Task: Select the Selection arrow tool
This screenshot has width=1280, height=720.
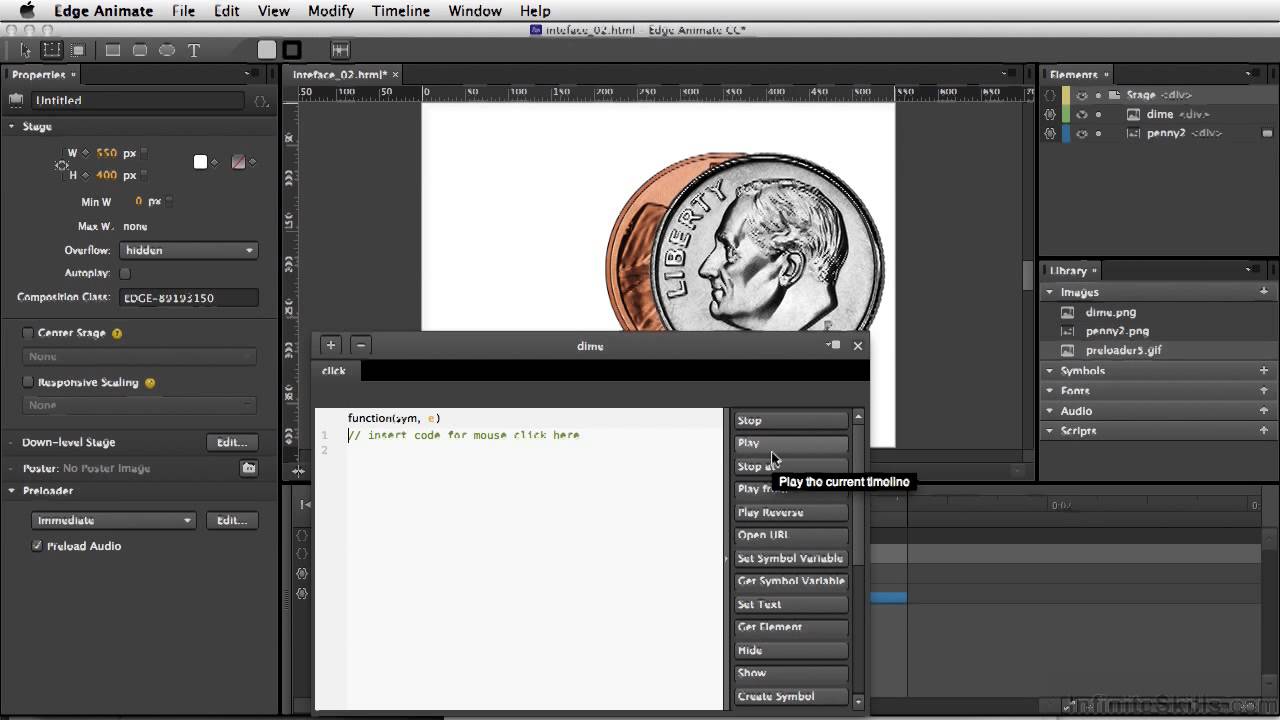Action: (x=26, y=50)
